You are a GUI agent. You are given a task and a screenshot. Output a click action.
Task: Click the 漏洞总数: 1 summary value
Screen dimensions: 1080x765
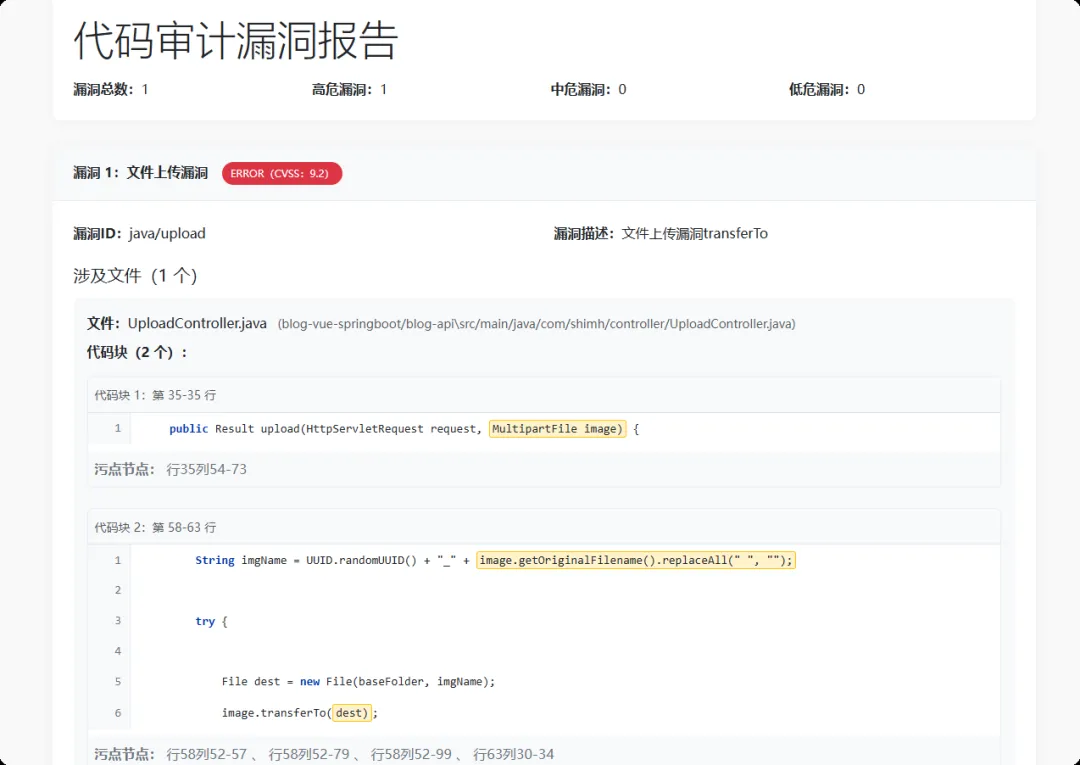click(111, 90)
